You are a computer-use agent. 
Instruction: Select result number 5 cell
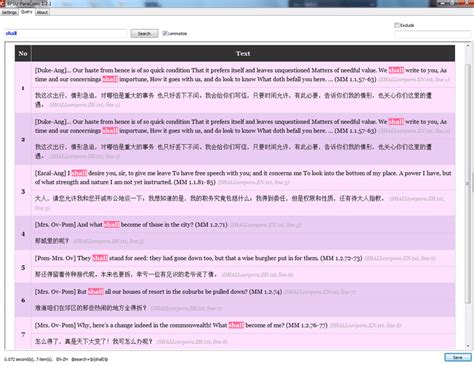point(23,267)
